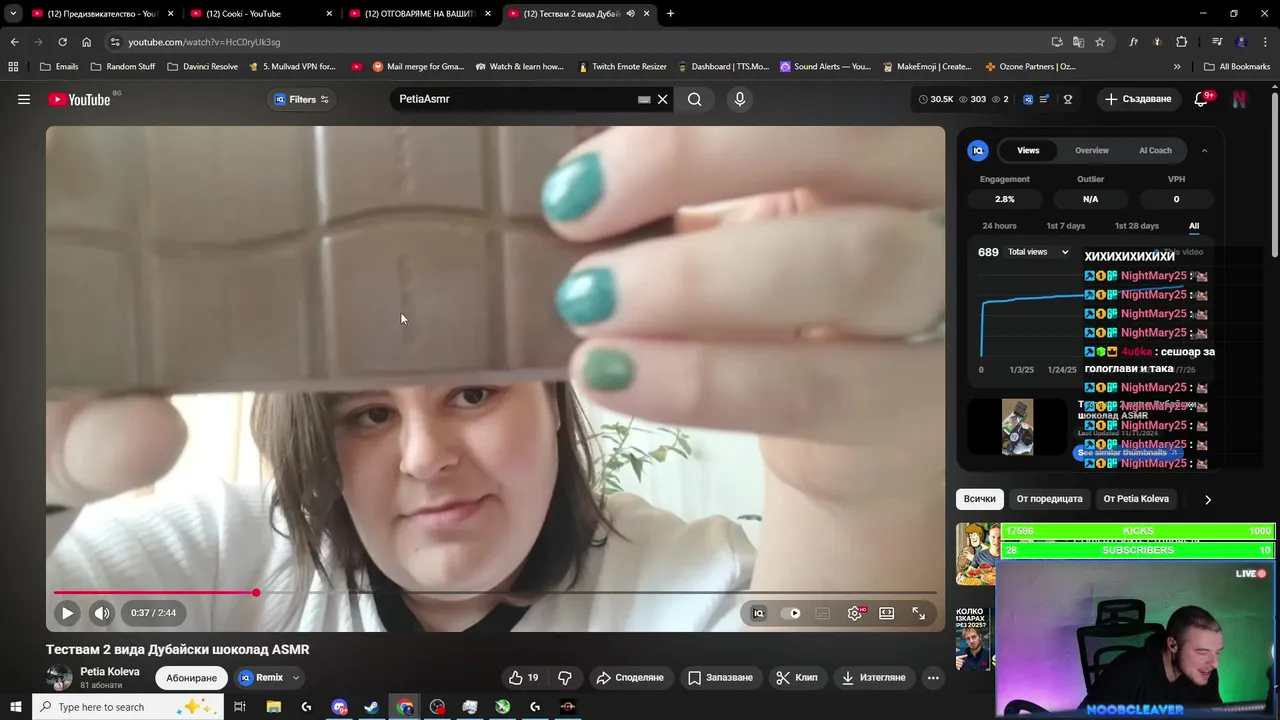1280x720 pixels.
Task: Open File Explorer from the taskbar
Action: point(273,707)
